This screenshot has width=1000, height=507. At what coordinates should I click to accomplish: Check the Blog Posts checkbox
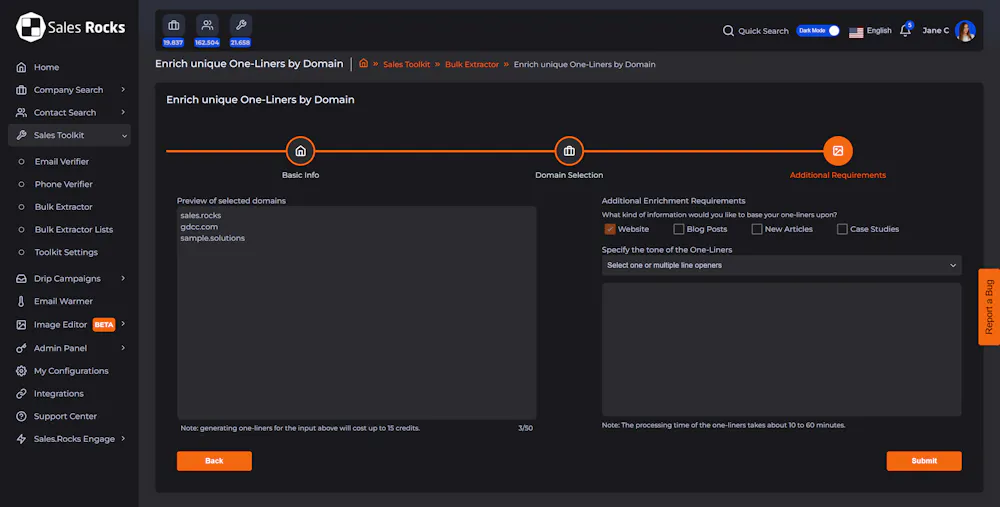point(679,229)
